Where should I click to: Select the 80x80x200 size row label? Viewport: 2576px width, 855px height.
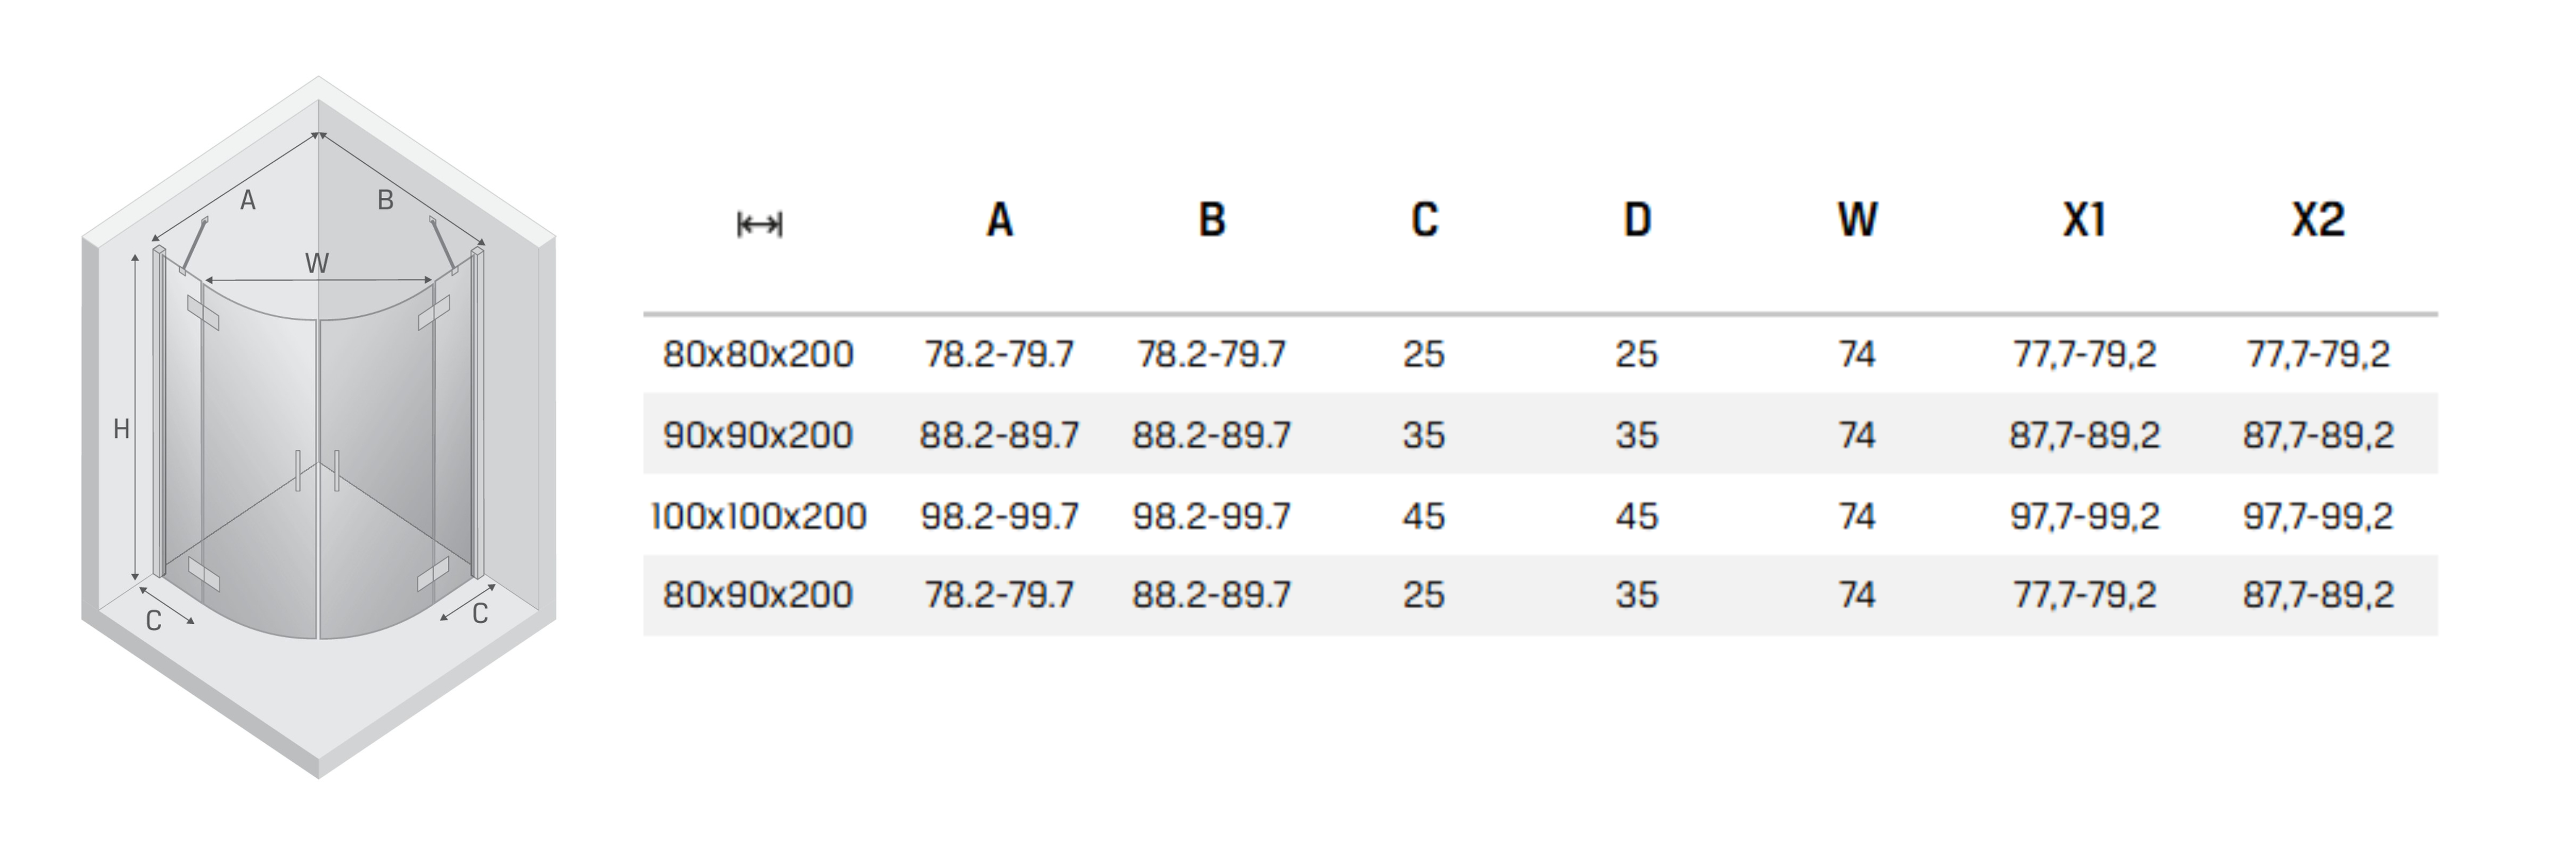tap(758, 354)
